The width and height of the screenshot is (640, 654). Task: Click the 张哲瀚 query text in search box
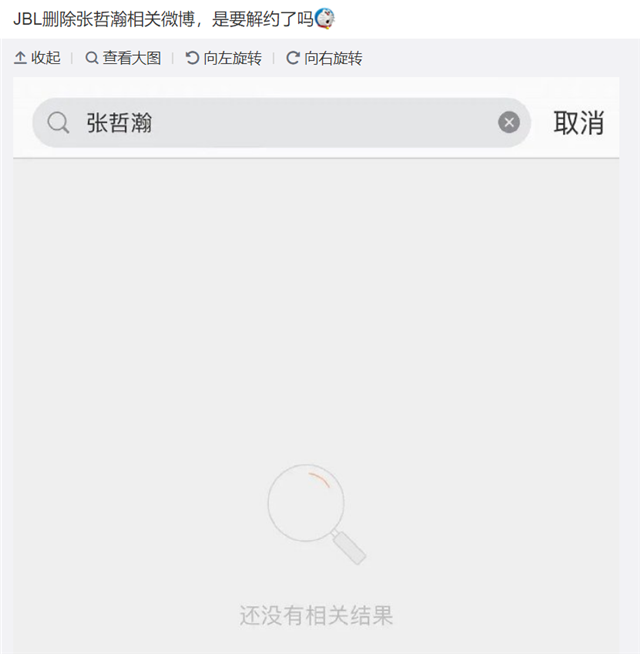pyautogui.click(x=119, y=123)
